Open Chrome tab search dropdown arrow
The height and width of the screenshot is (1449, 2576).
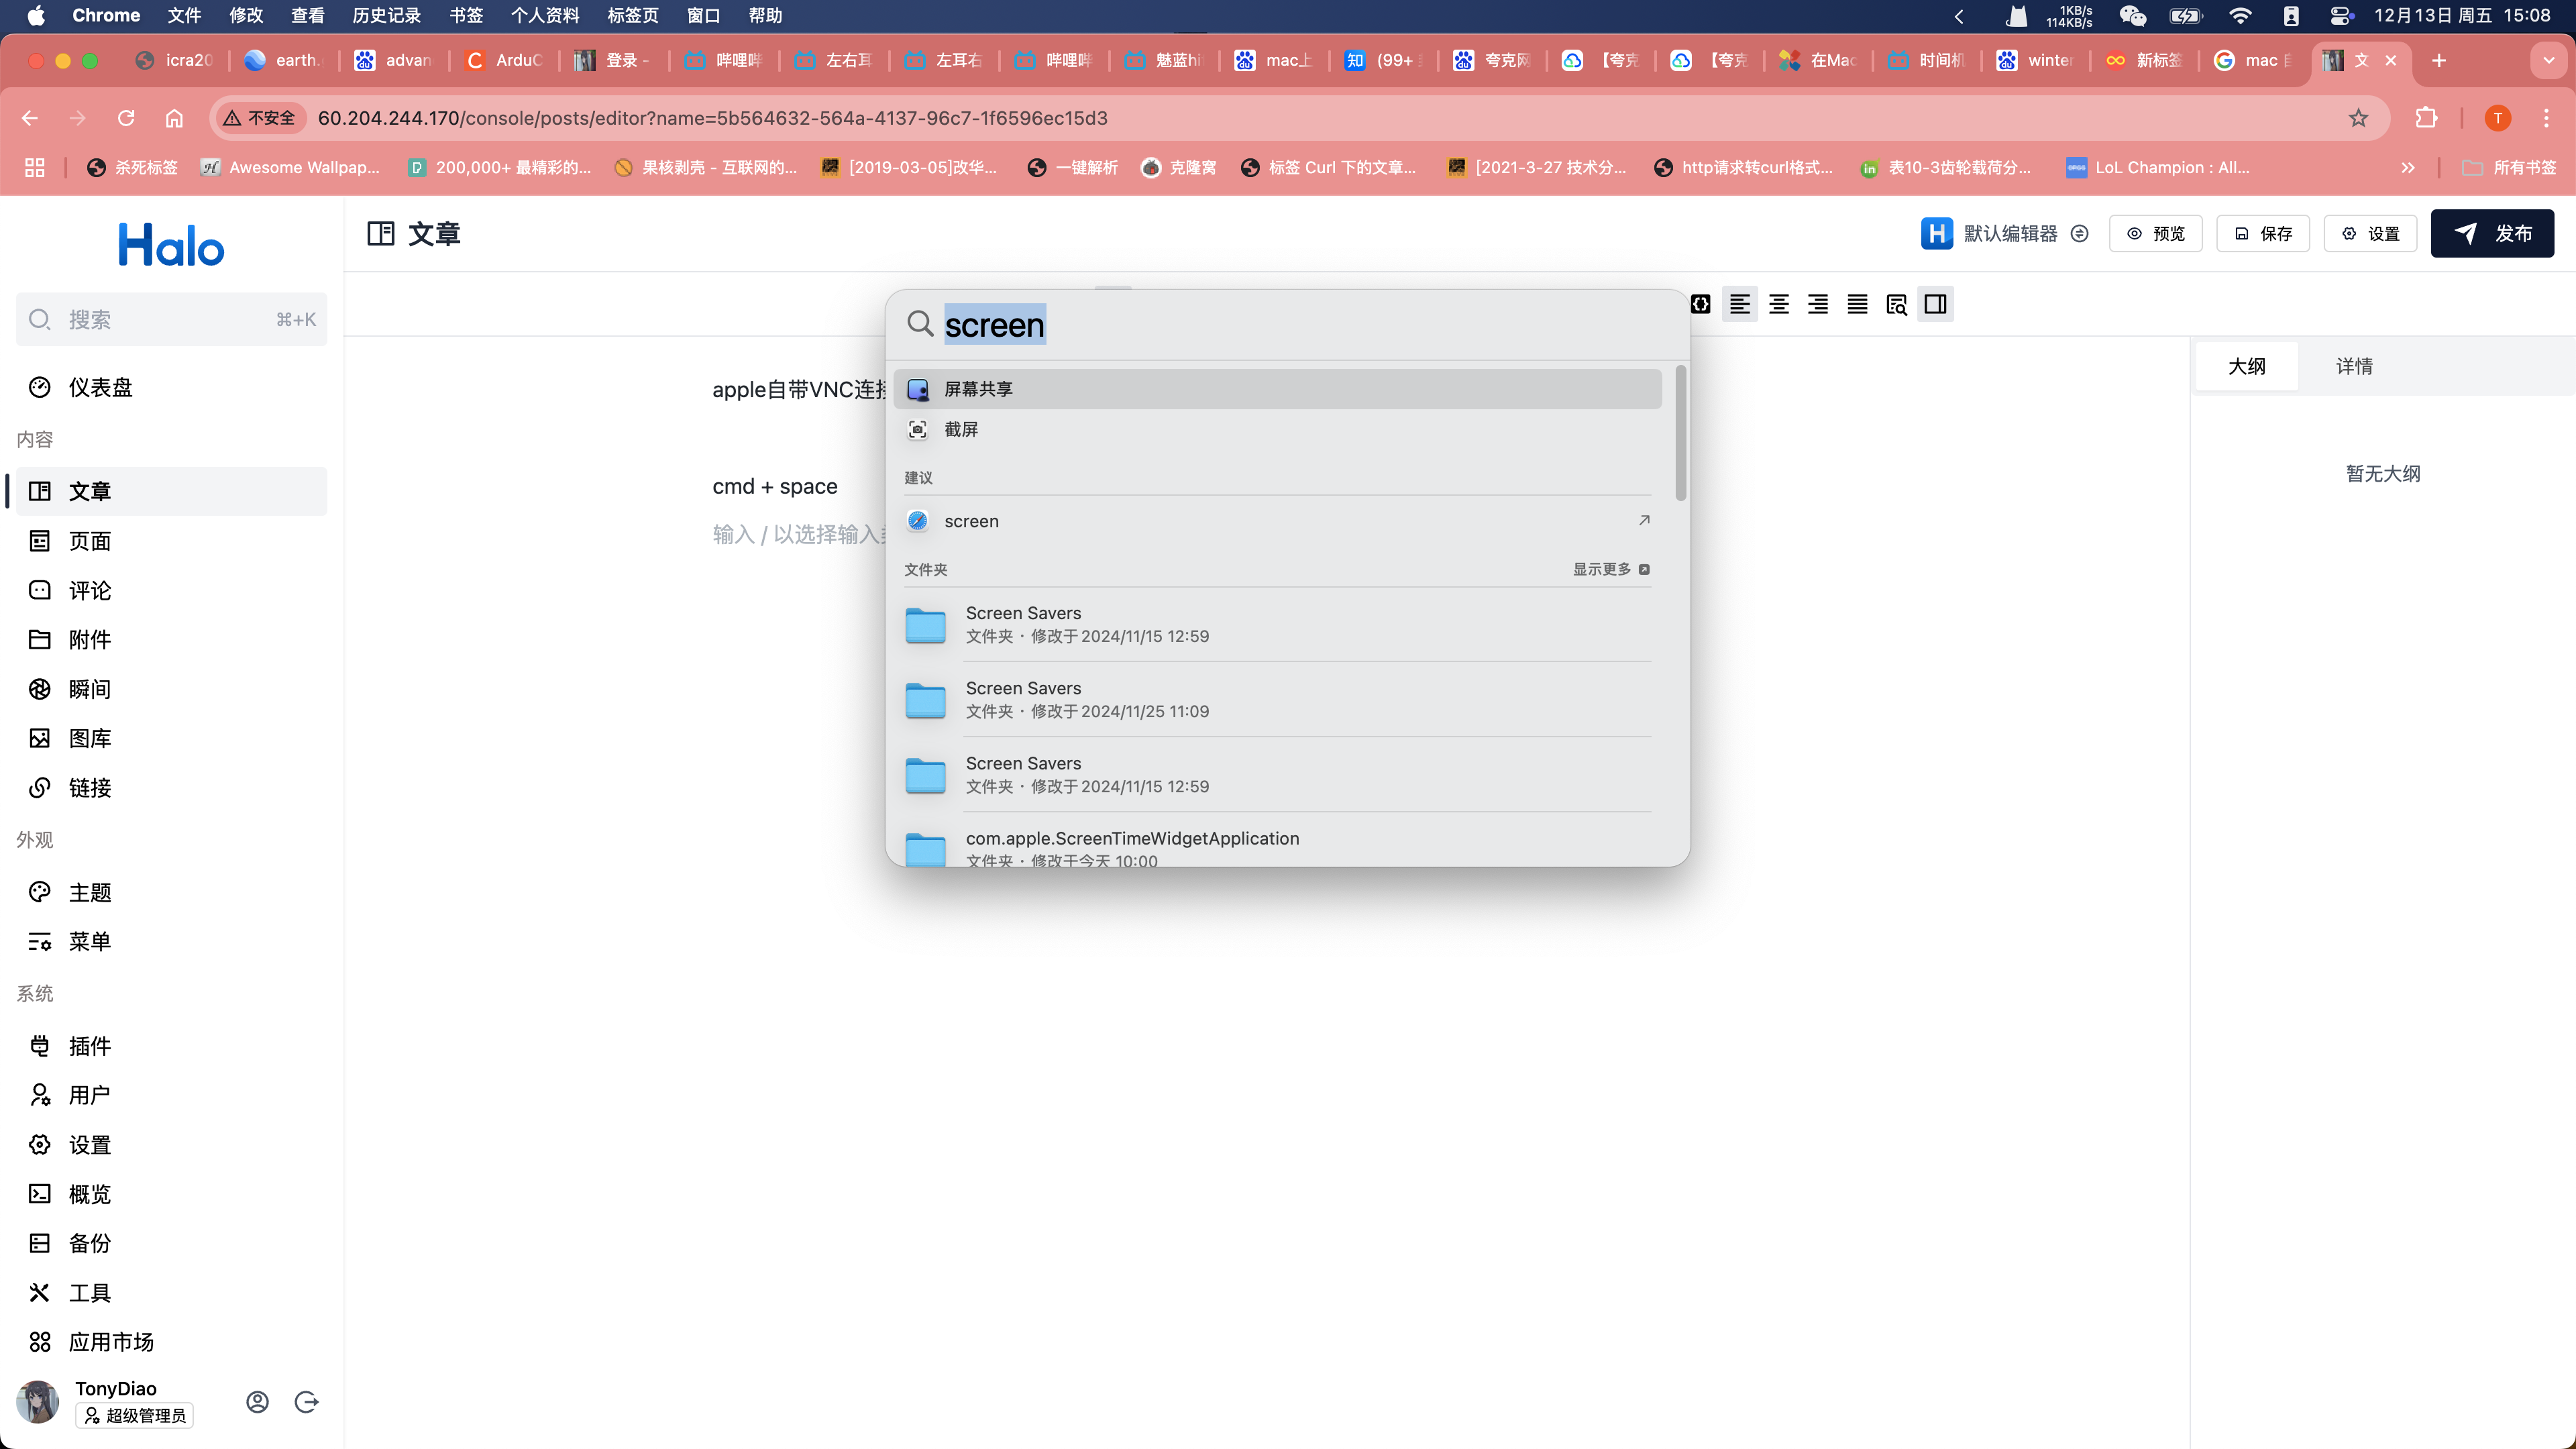2548,60
